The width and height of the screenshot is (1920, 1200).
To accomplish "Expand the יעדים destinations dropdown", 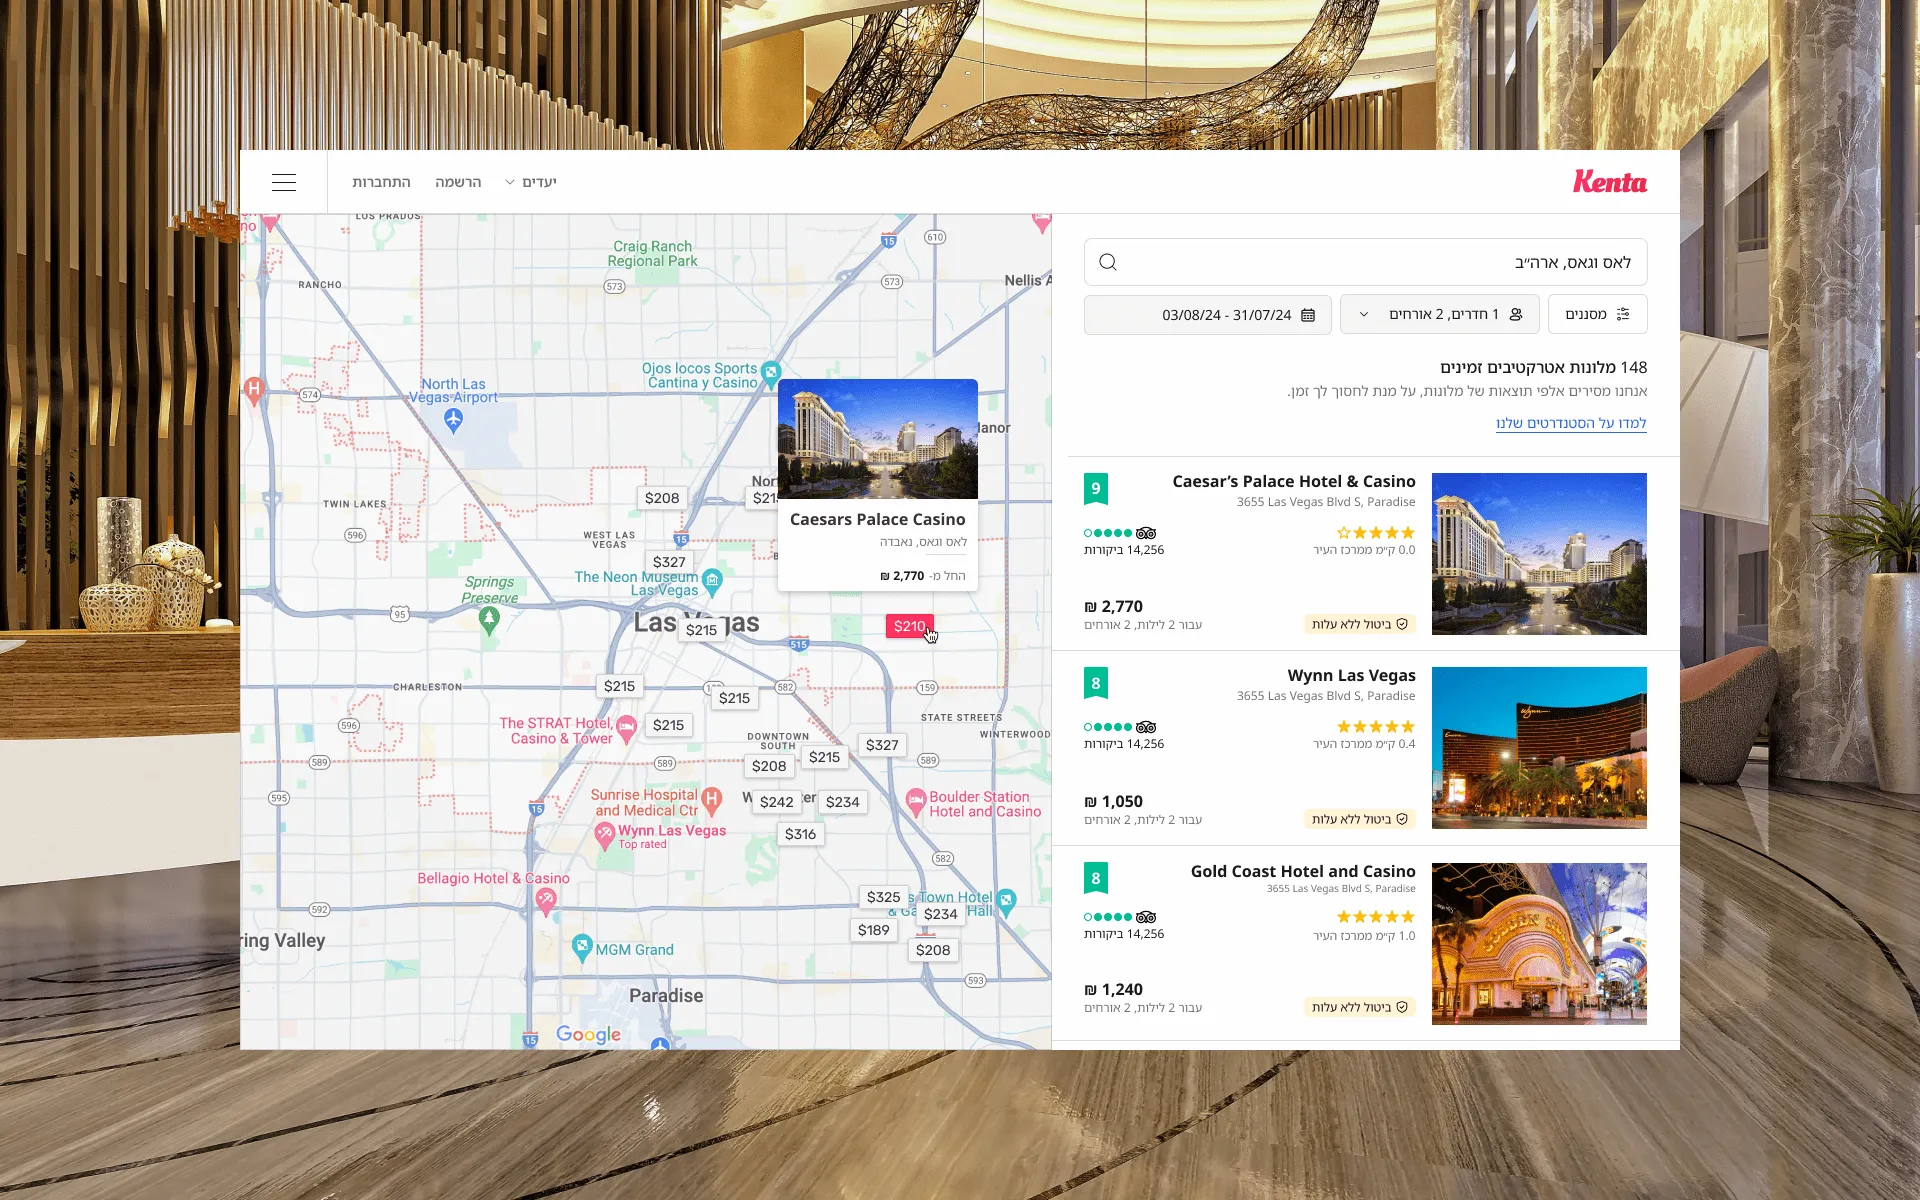I will point(531,182).
